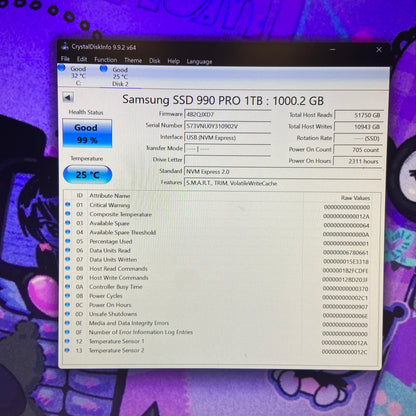Click the ID column header

pyautogui.click(x=80, y=195)
